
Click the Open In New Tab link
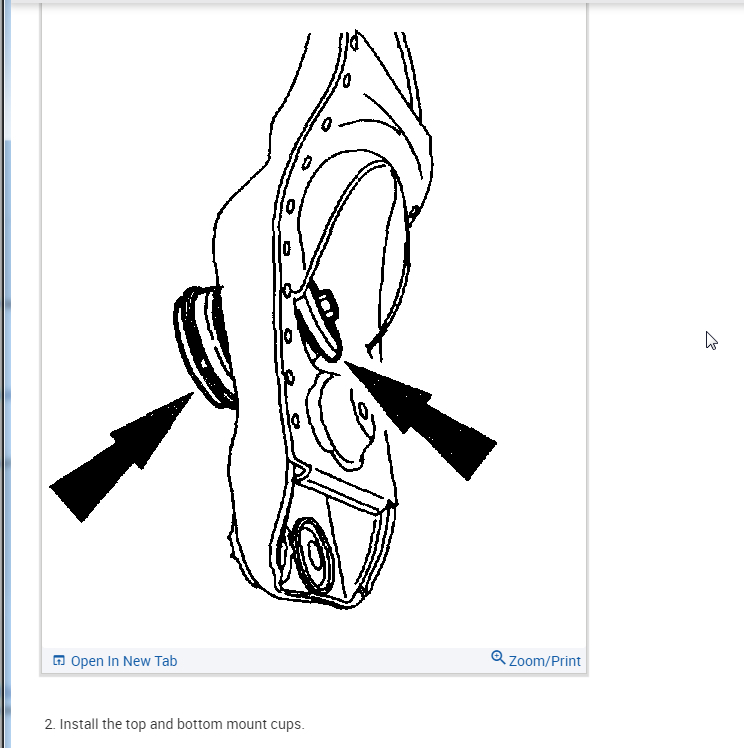point(115,661)
